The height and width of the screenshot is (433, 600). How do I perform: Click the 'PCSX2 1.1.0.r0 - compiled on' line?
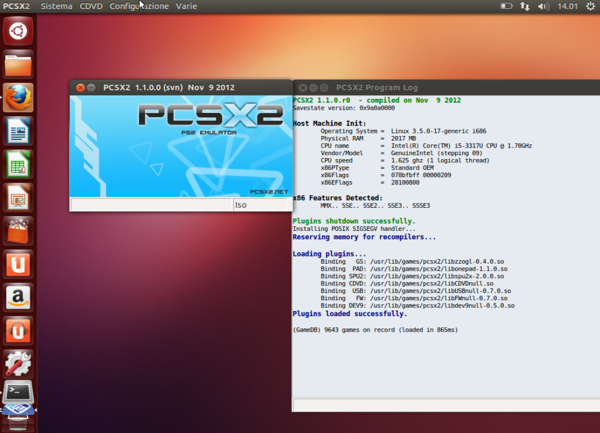[x=377, y=100]
